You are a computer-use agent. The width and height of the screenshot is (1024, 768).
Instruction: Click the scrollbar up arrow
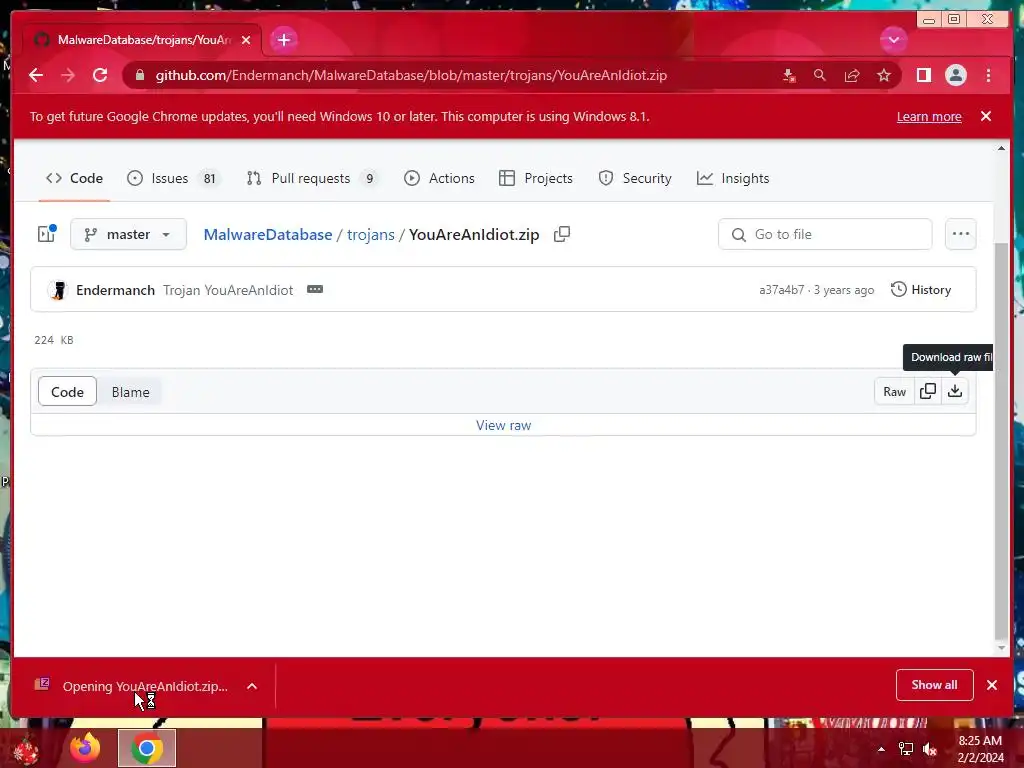[1001, 148]
